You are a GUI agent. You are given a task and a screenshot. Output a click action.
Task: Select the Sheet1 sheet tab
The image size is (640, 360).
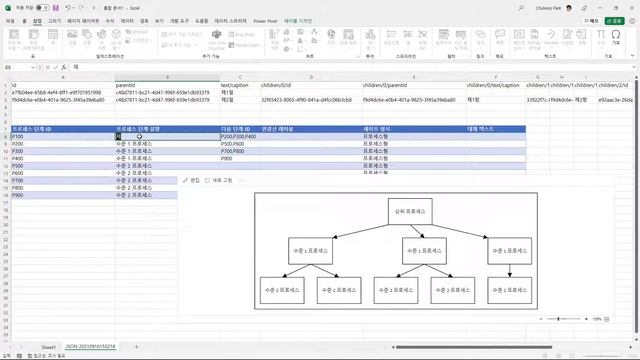click(49, 347)
